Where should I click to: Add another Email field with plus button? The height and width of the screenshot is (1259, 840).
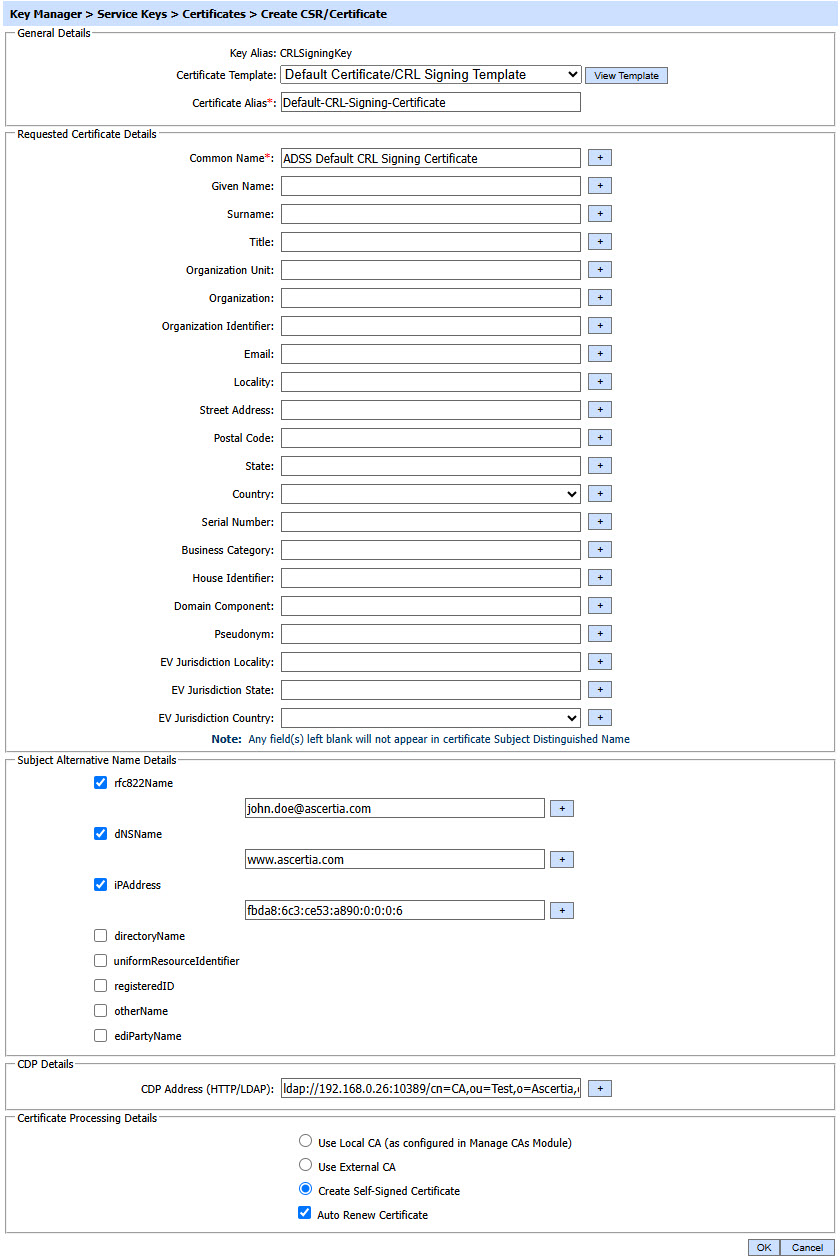point(599,354)
